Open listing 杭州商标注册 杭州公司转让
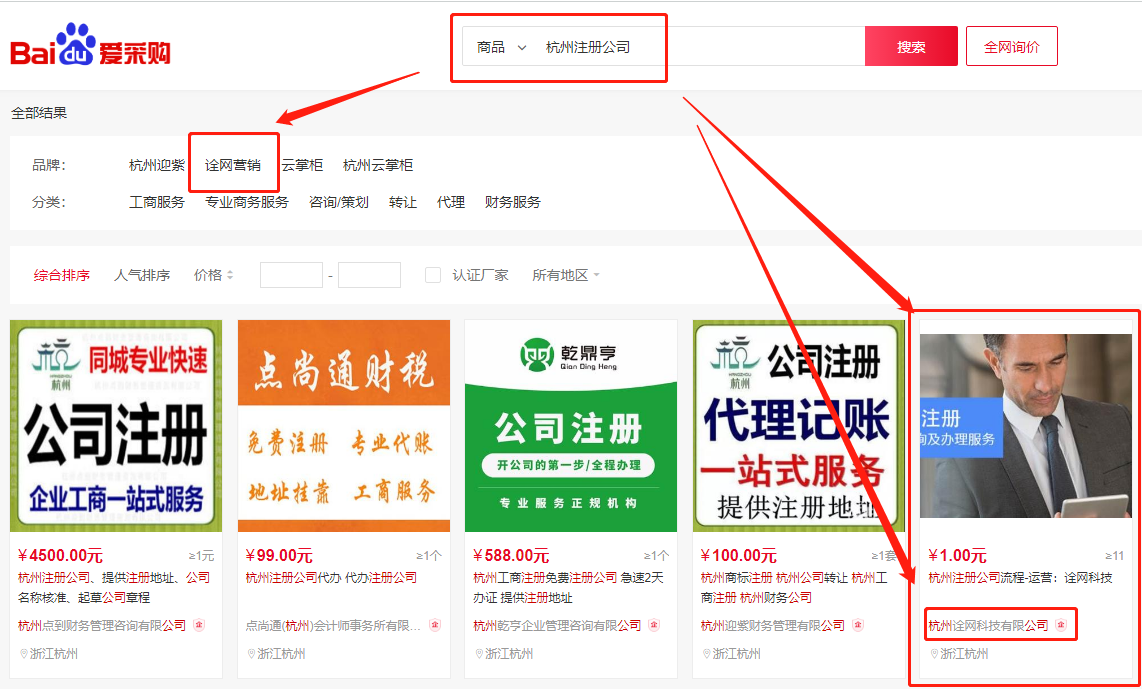The image size is (1142, 689). pos(795,588)
